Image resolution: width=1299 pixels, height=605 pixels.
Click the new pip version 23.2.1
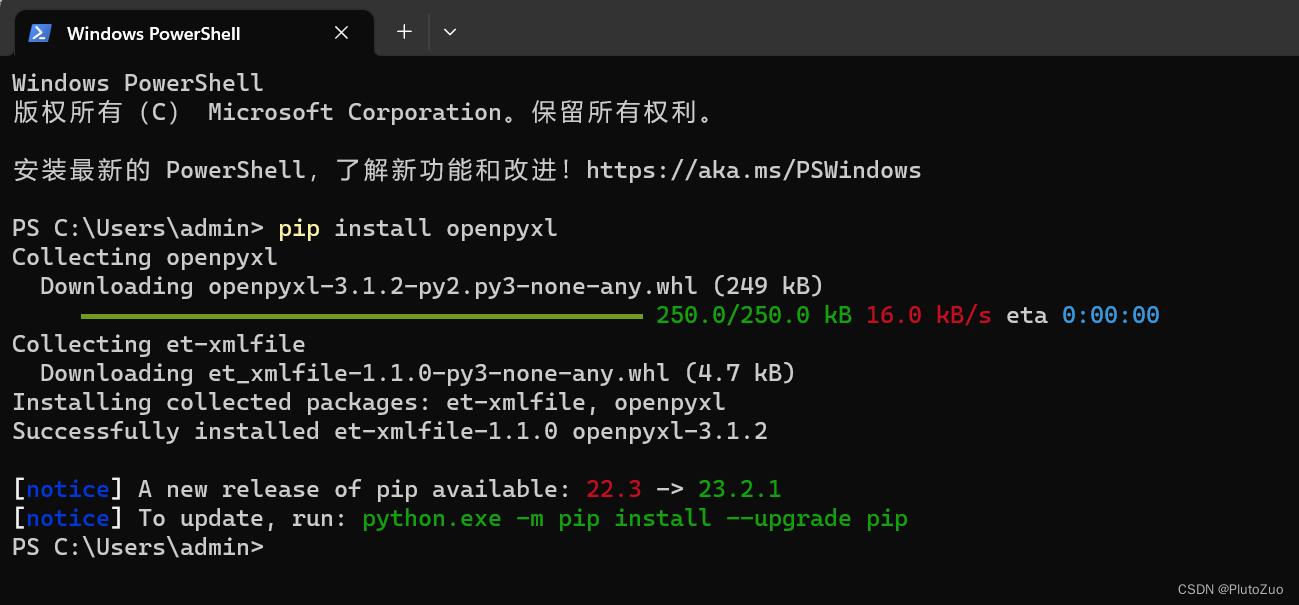(x=739, y=489)
